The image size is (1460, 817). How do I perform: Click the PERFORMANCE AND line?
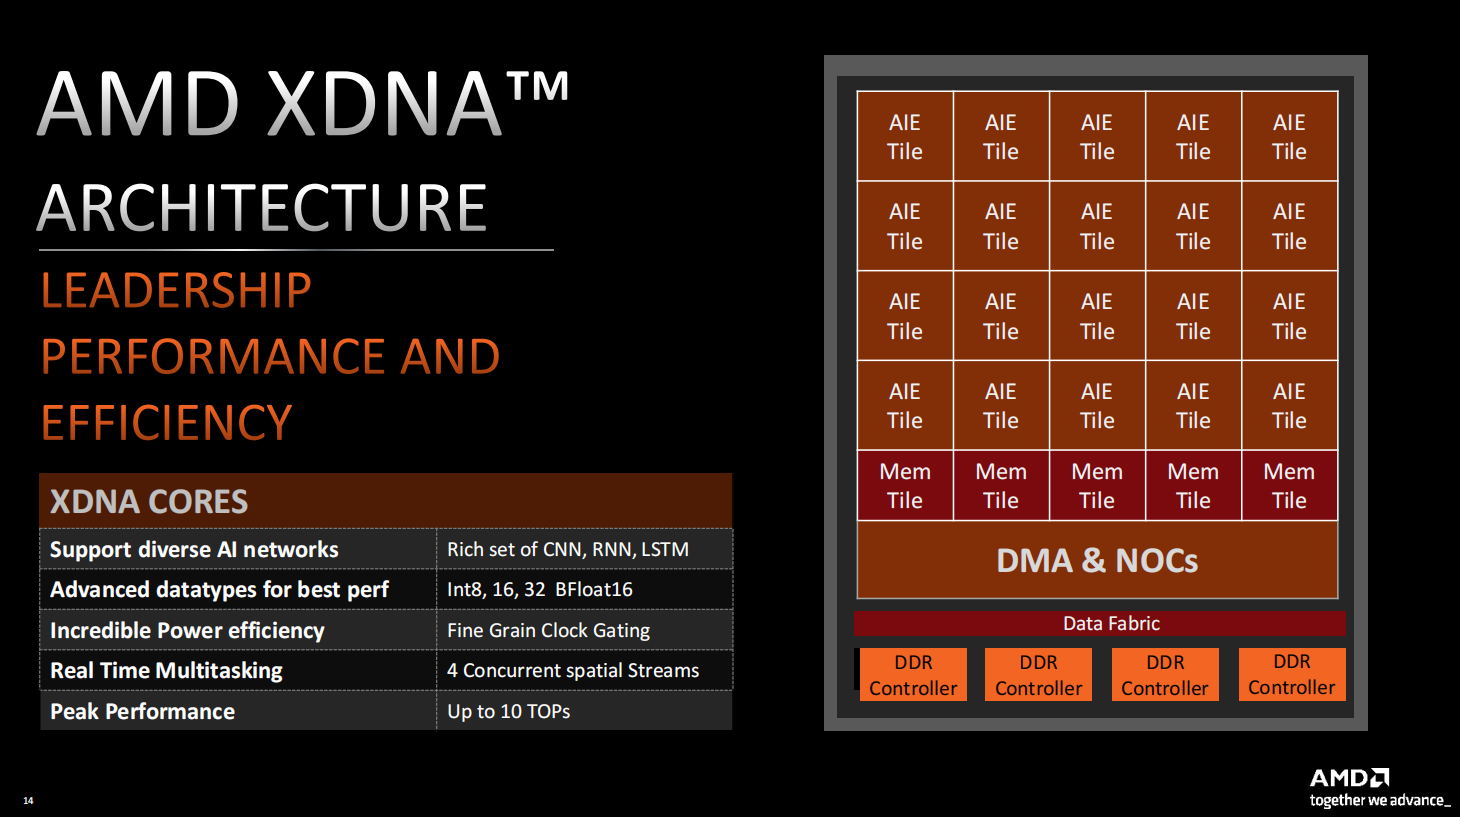click(270, 357)
